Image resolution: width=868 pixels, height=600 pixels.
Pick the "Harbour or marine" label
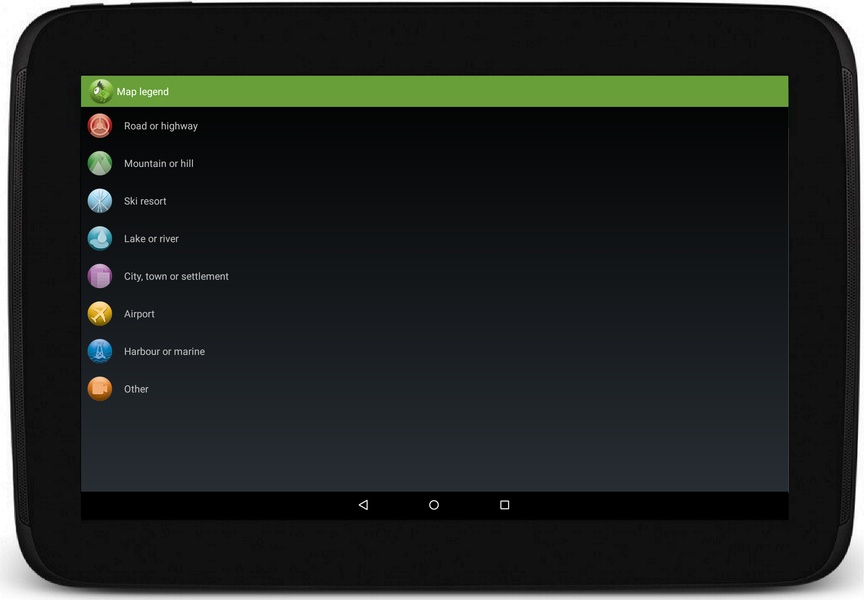coord(164,351)
